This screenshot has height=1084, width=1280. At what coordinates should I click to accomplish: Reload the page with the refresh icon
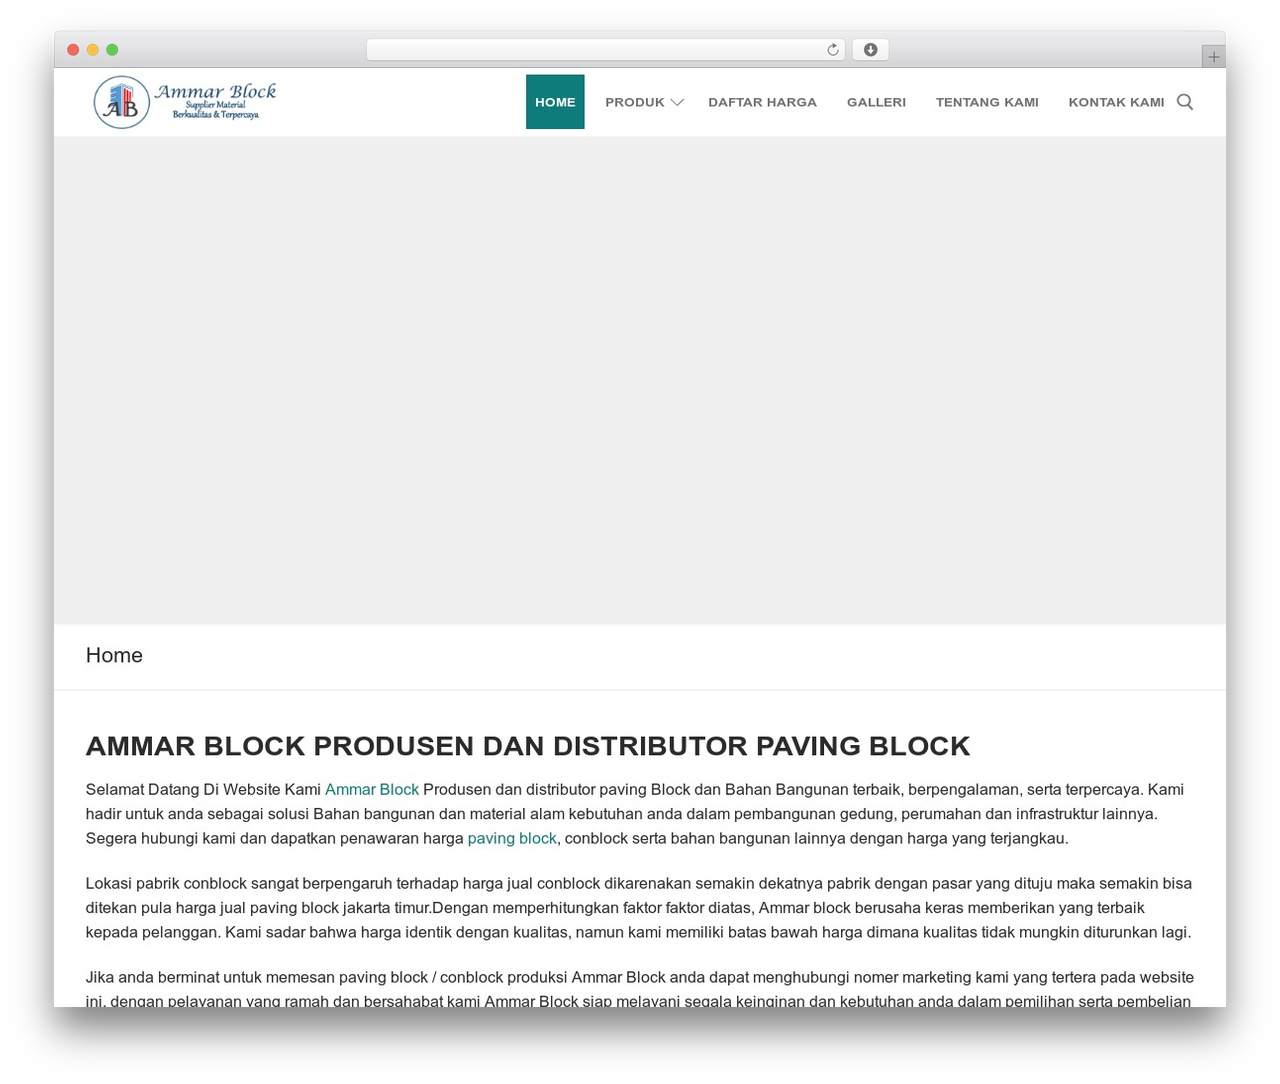[832, 50]
